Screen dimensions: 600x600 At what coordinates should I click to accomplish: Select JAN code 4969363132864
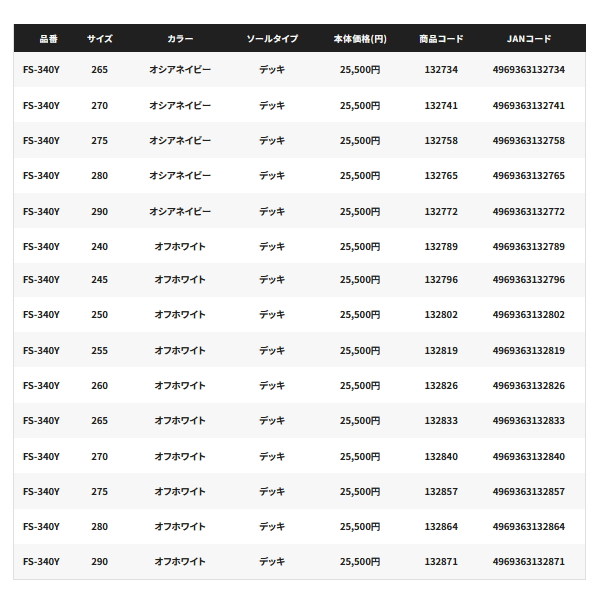pyautogui.click(x=529, y=527)
